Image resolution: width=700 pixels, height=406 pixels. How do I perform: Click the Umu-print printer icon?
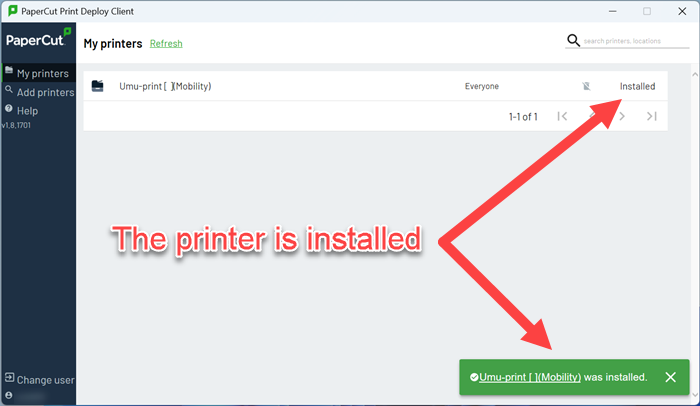point(97,86)
